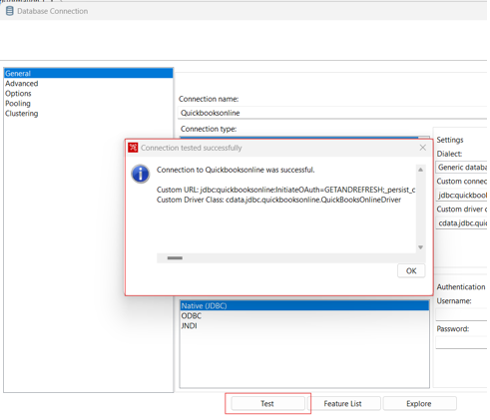Close the Connection tested successfully dialog

[423, 148]
